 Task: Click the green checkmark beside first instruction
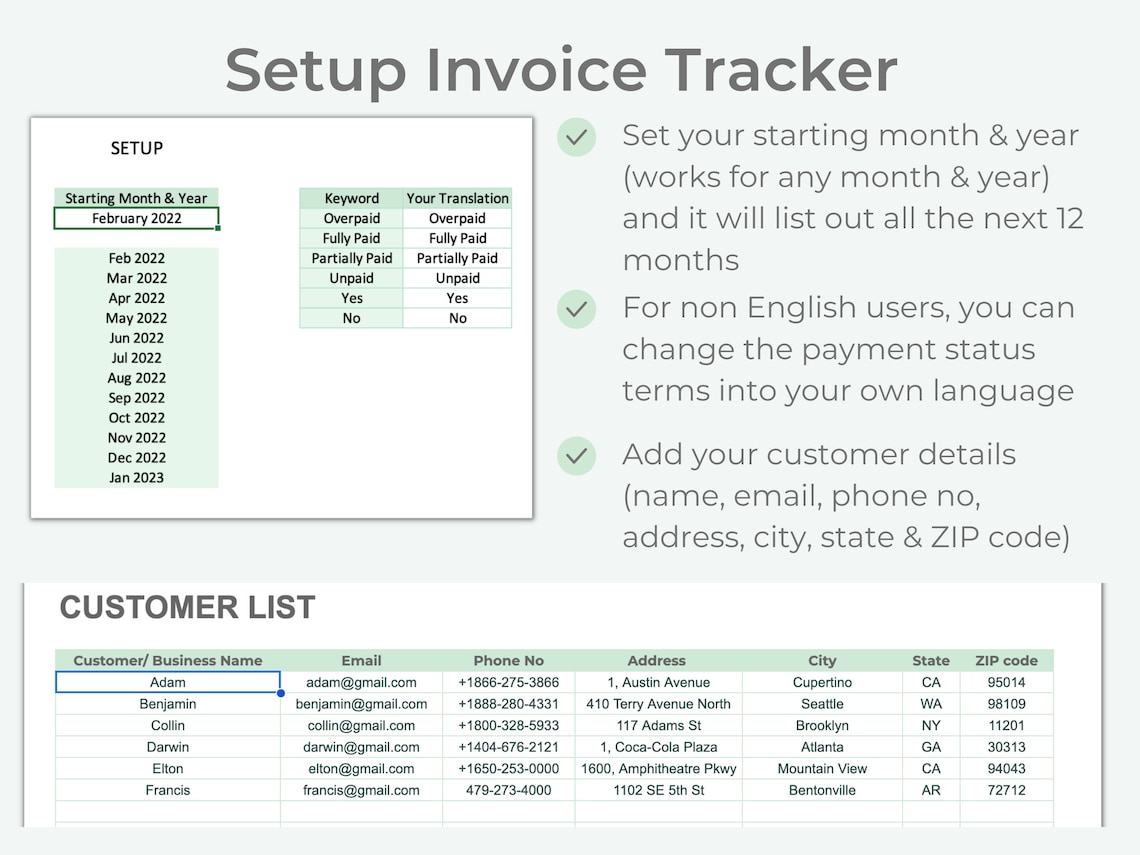576,137
